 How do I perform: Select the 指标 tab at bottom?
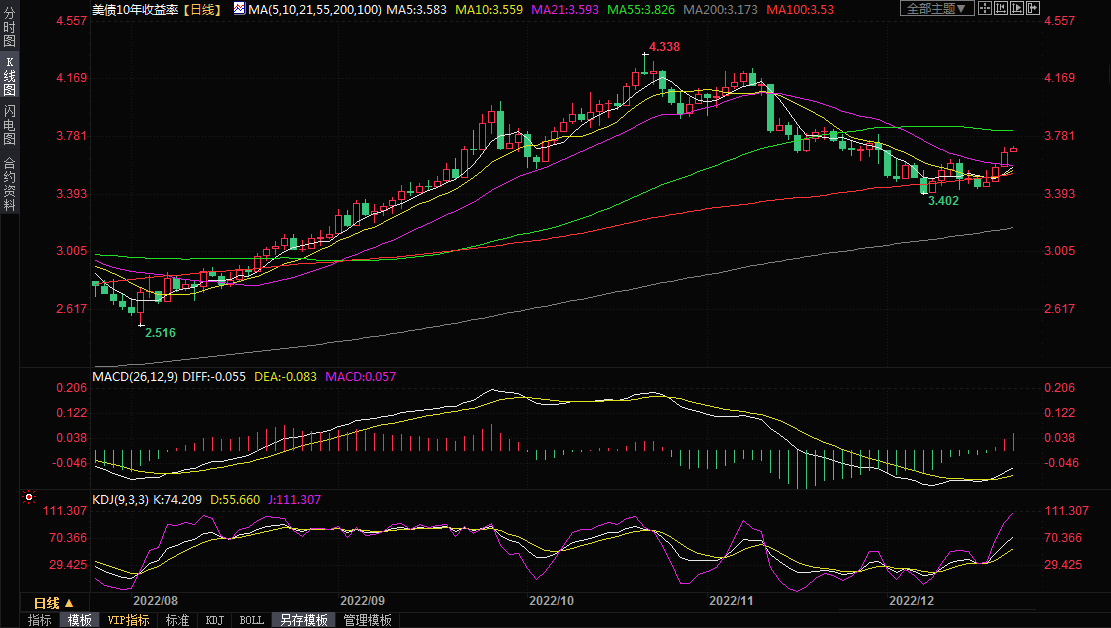[39, 620]
